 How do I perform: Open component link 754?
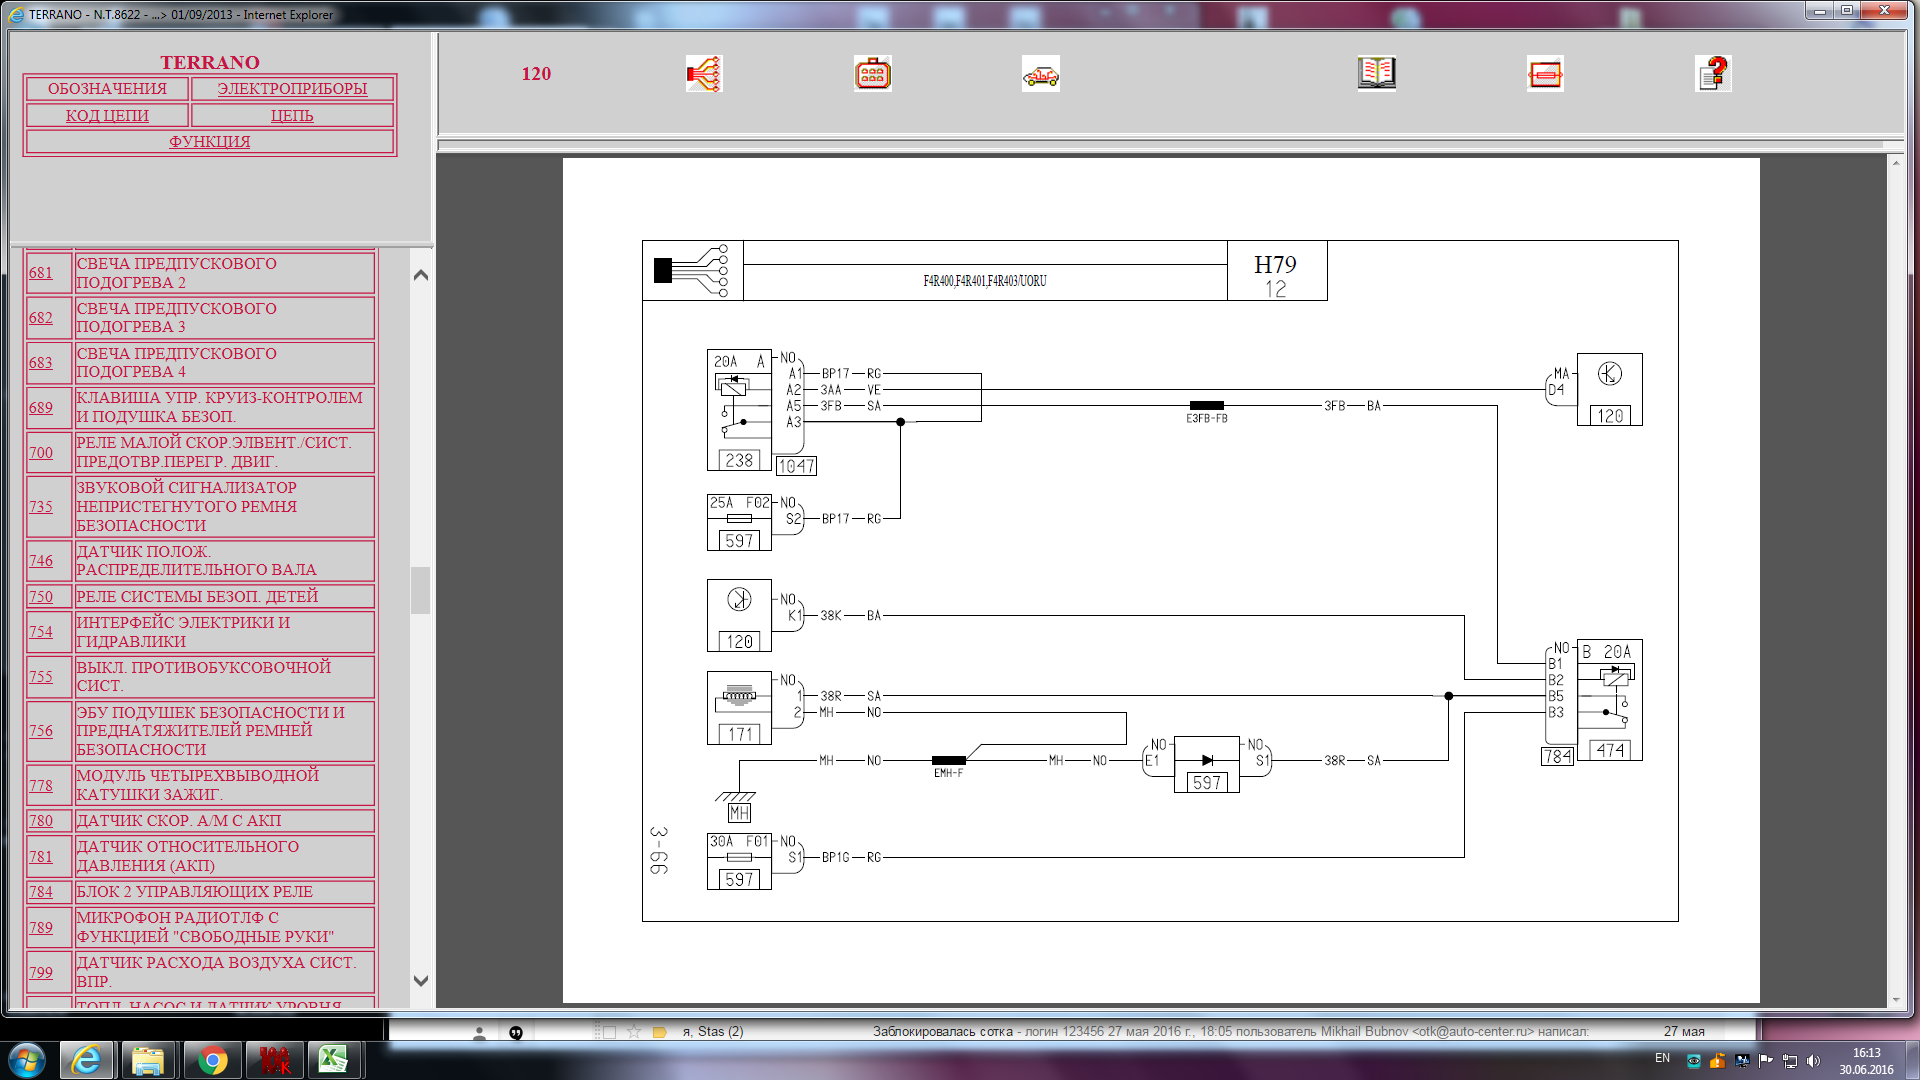point(41,632)
